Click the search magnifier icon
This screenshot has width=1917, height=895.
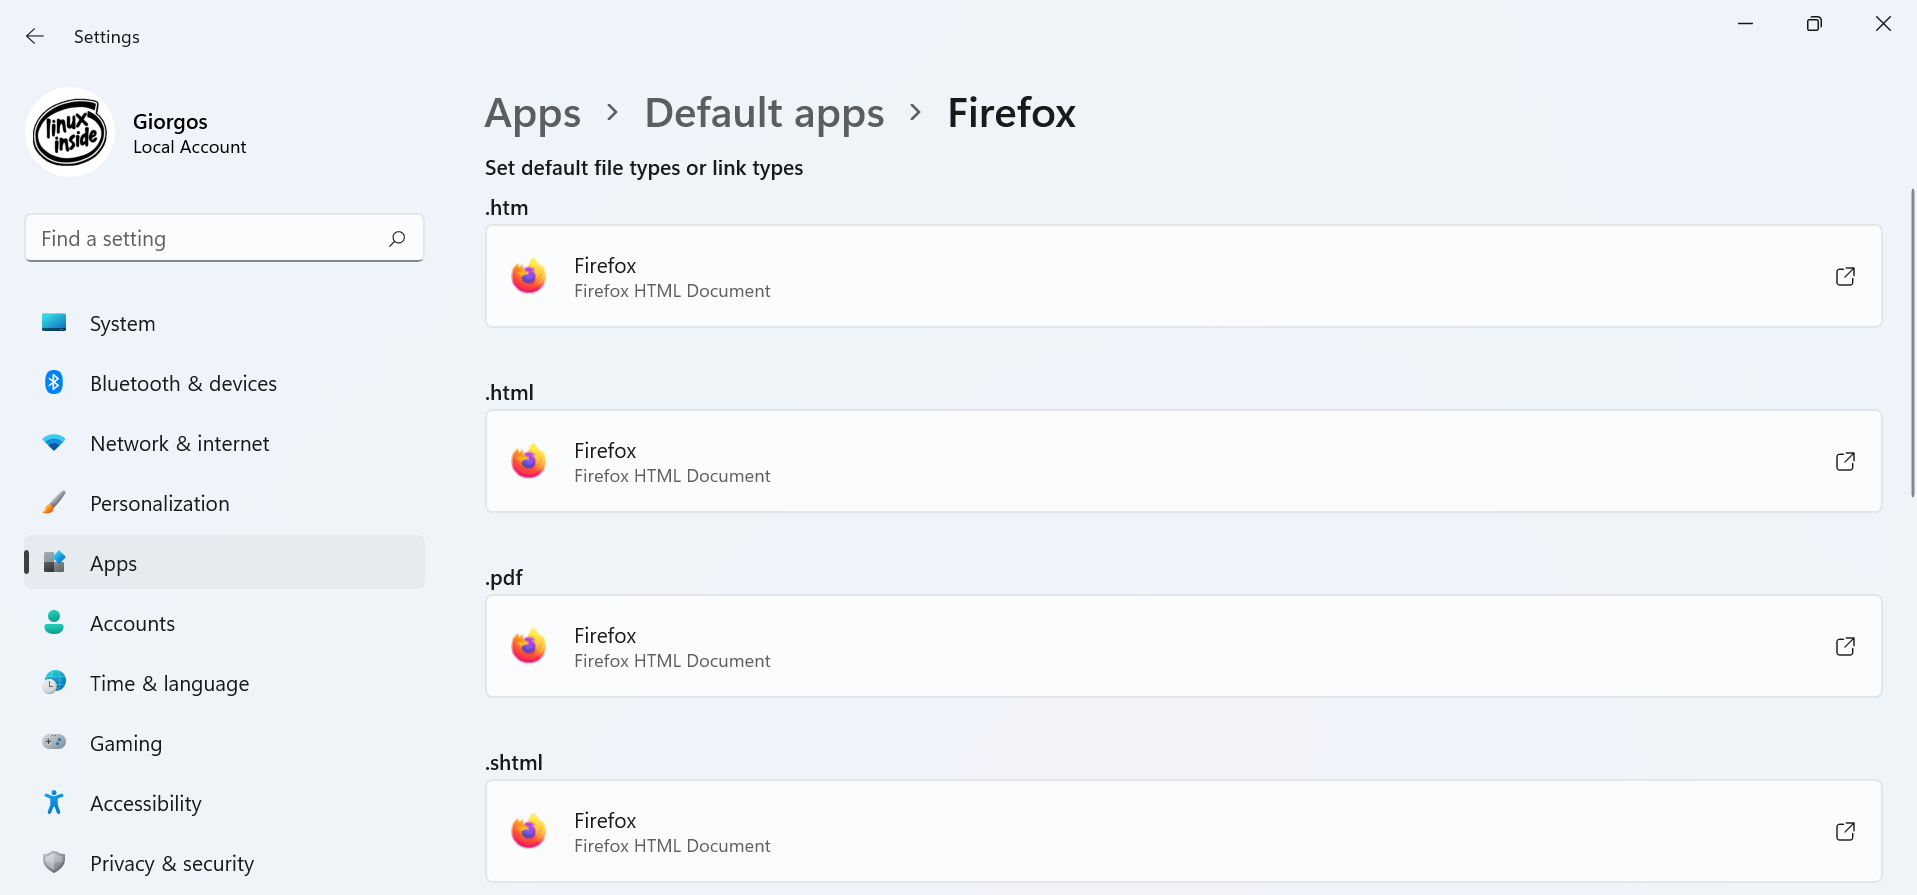(x=397, y=238)
